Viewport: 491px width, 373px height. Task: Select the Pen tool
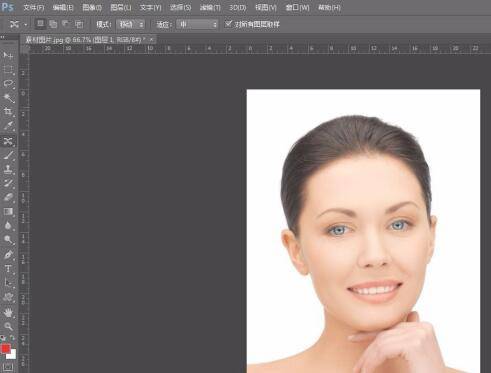click(8, 255)
